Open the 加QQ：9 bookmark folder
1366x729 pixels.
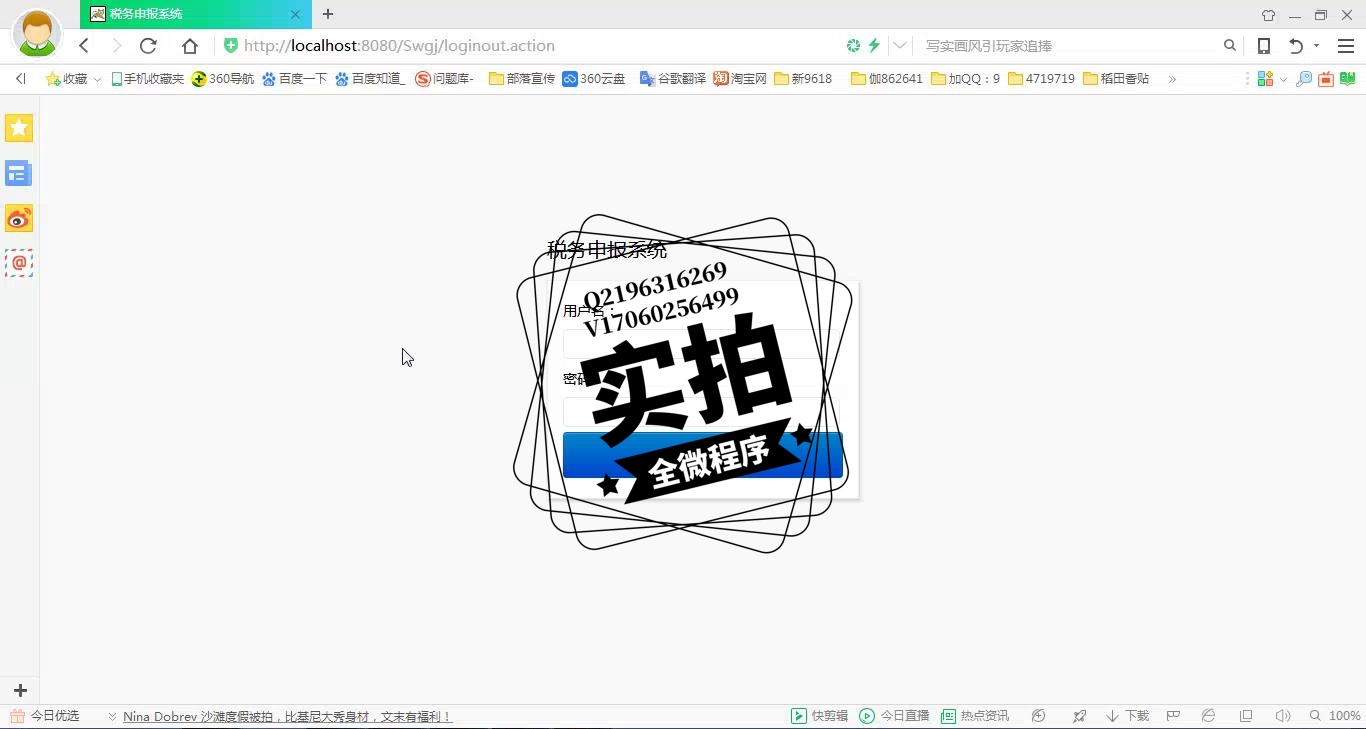point(965,79)
